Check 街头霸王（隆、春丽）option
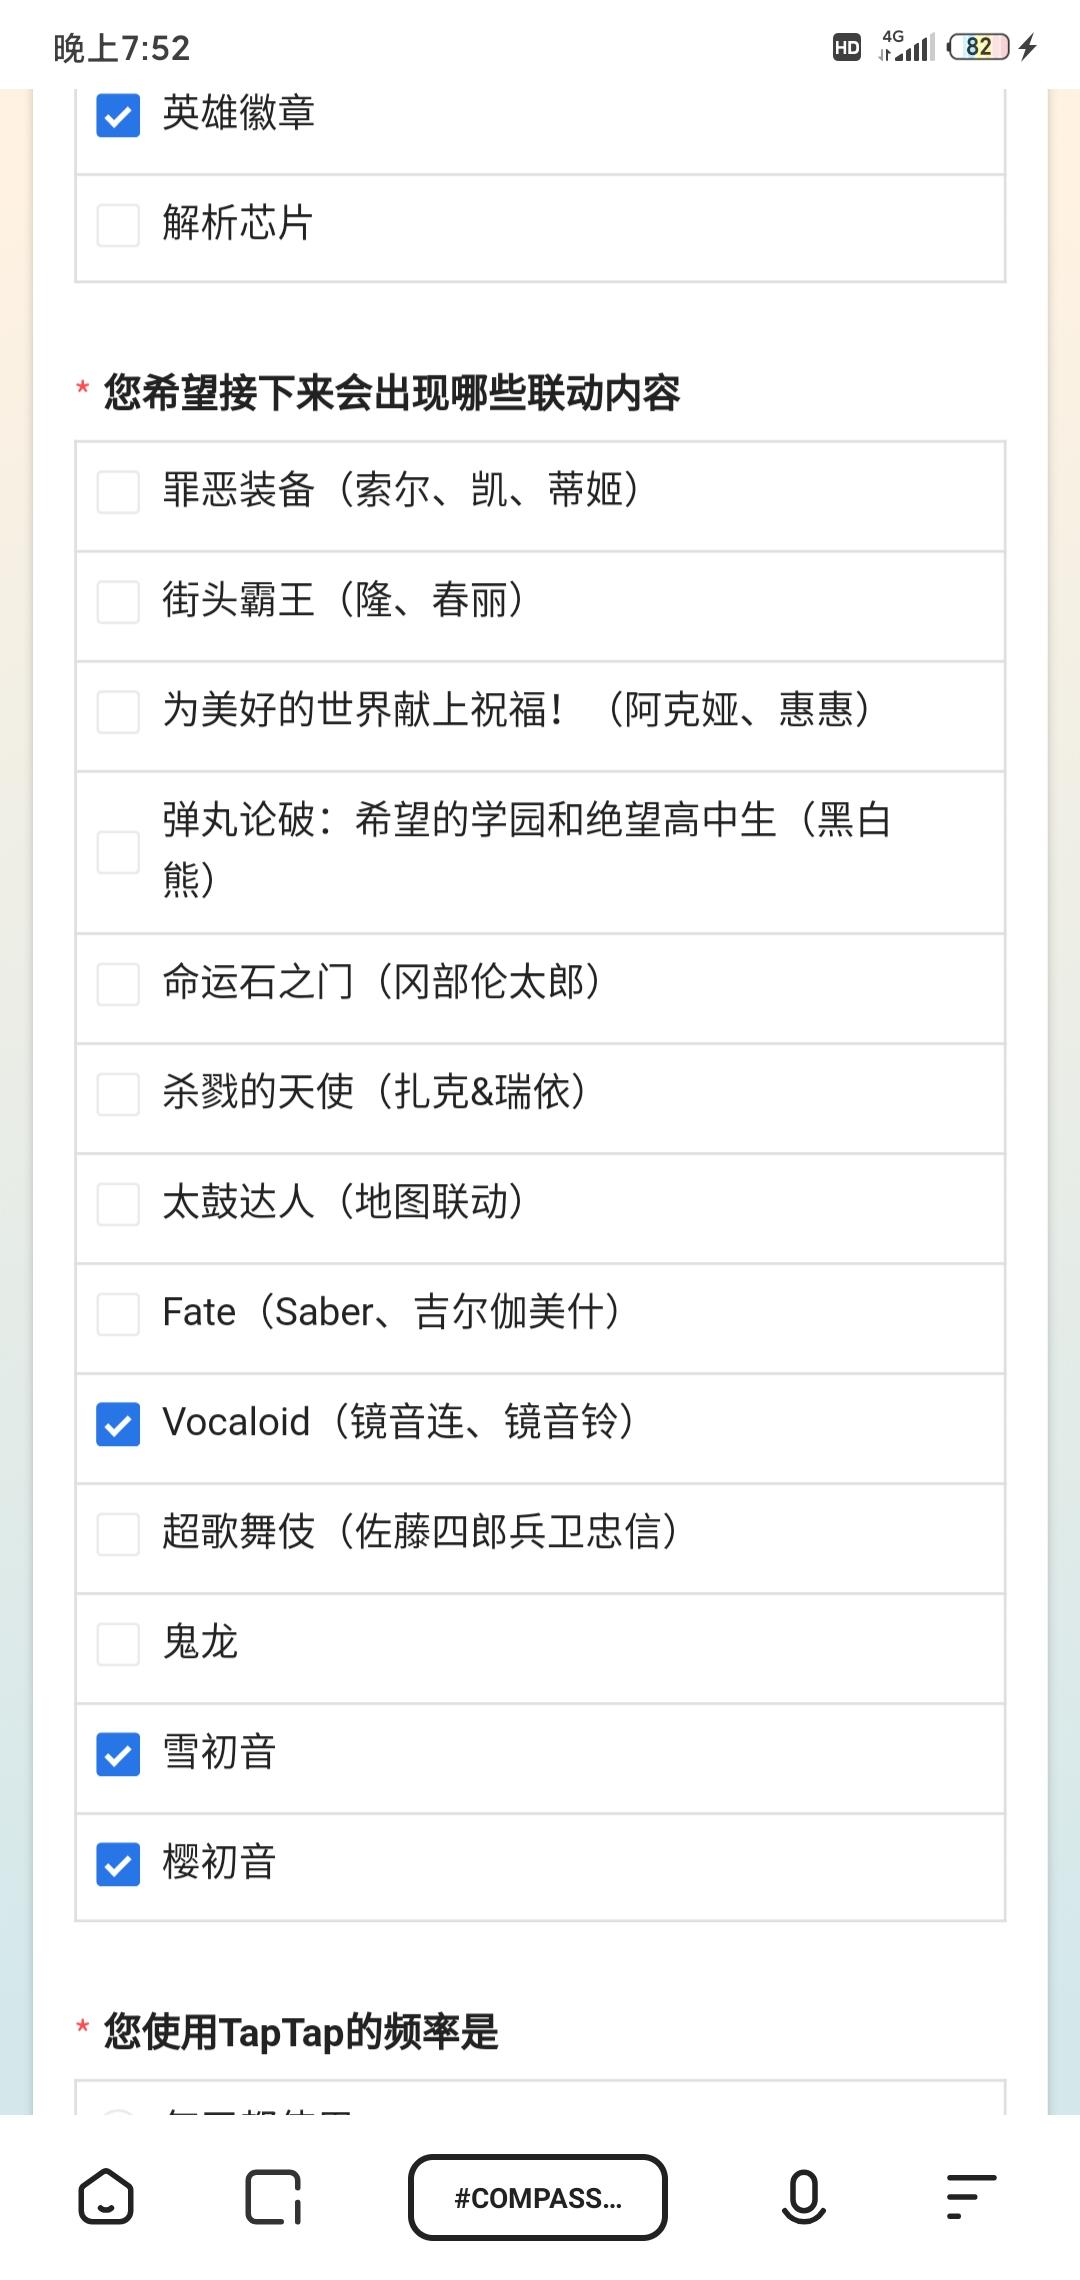Screen dimensions: 1080x2280 click(118, 602)
